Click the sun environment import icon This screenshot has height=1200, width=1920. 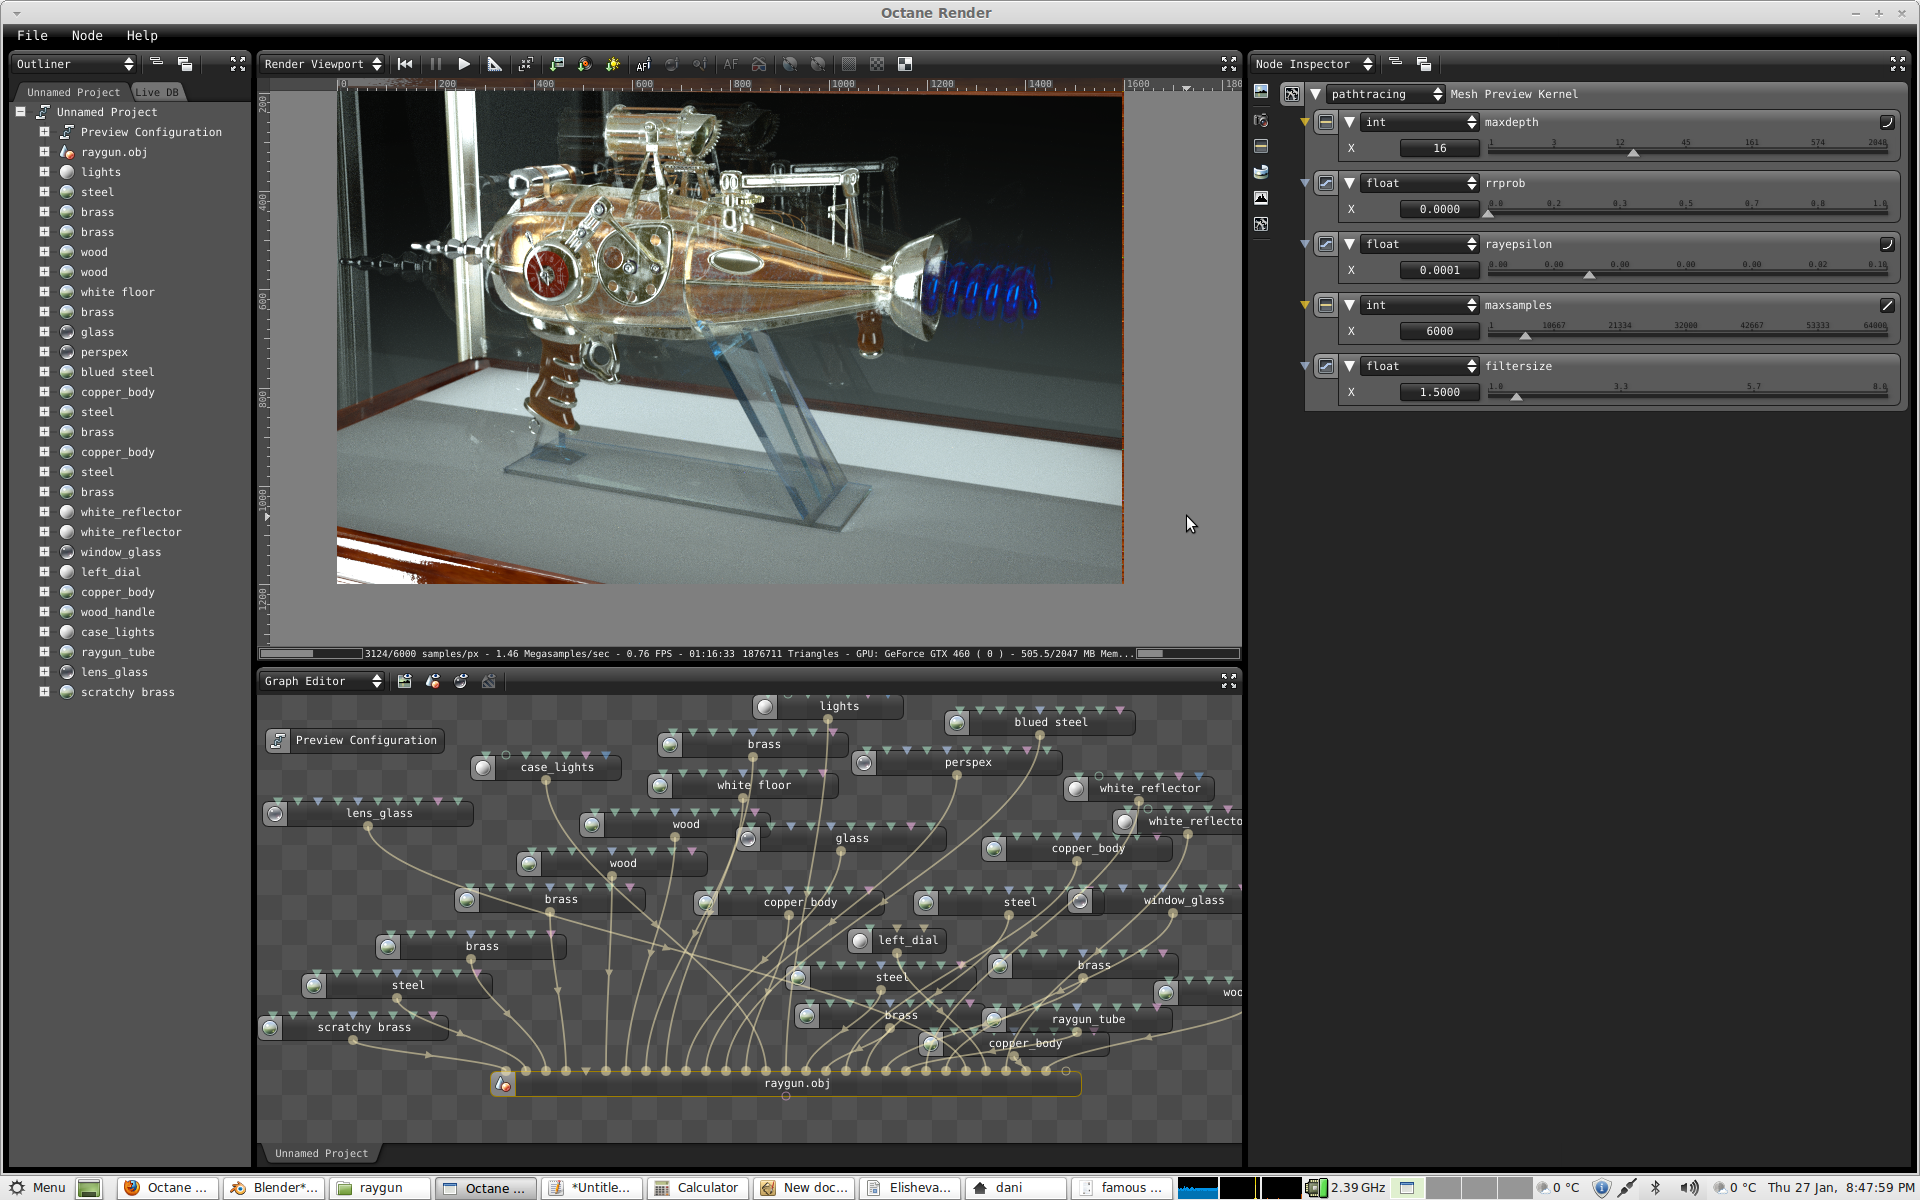click(x=613, y=64)
